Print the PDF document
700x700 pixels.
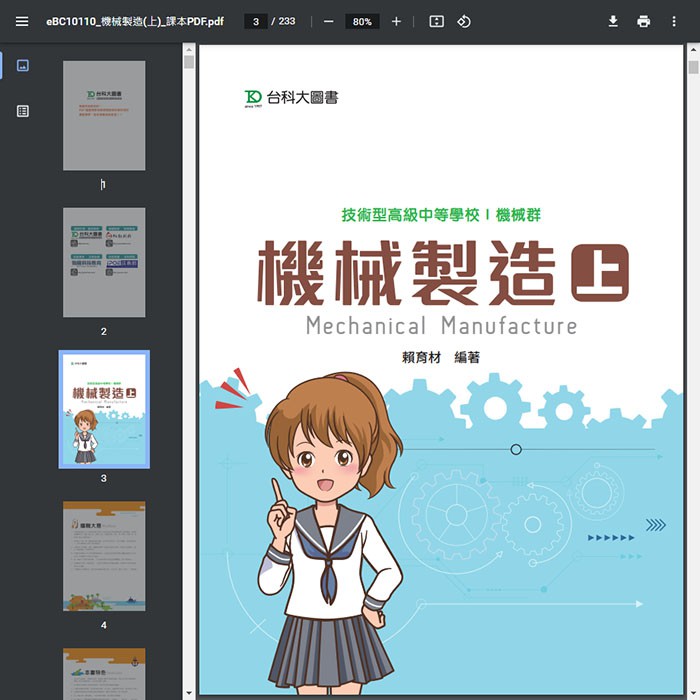[643, 21]
